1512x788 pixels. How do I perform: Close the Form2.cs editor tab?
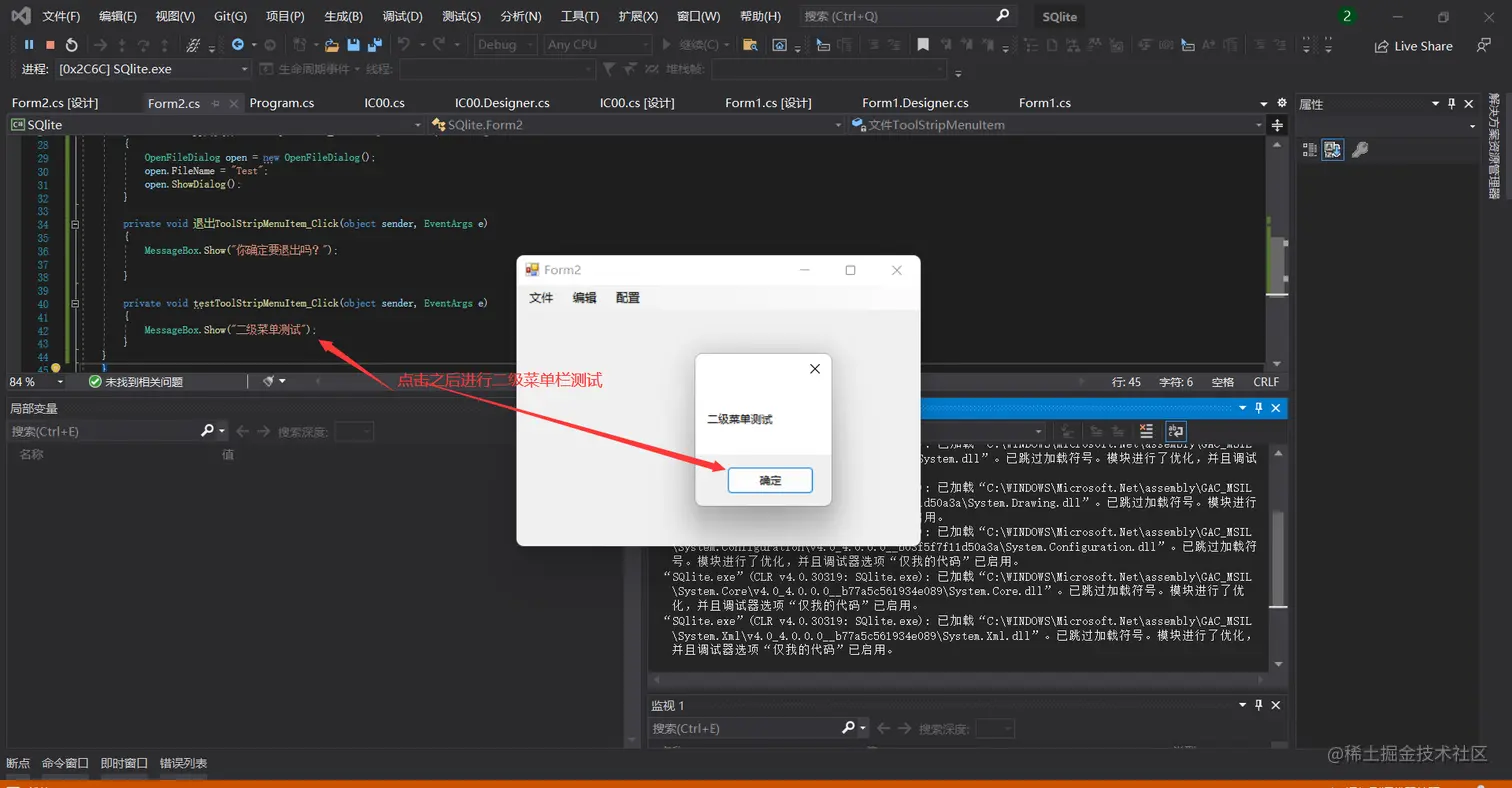click(234, 103)
